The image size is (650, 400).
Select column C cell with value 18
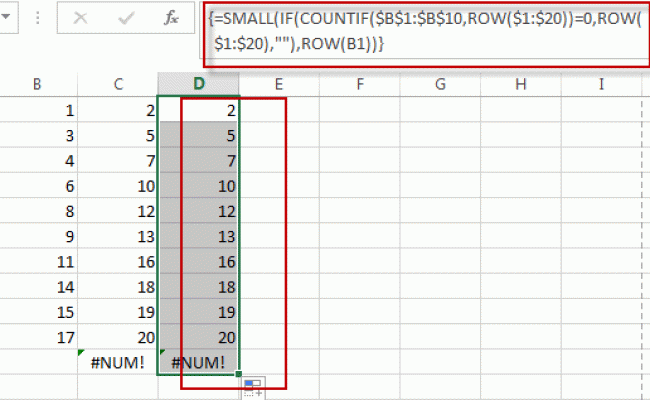118,287
